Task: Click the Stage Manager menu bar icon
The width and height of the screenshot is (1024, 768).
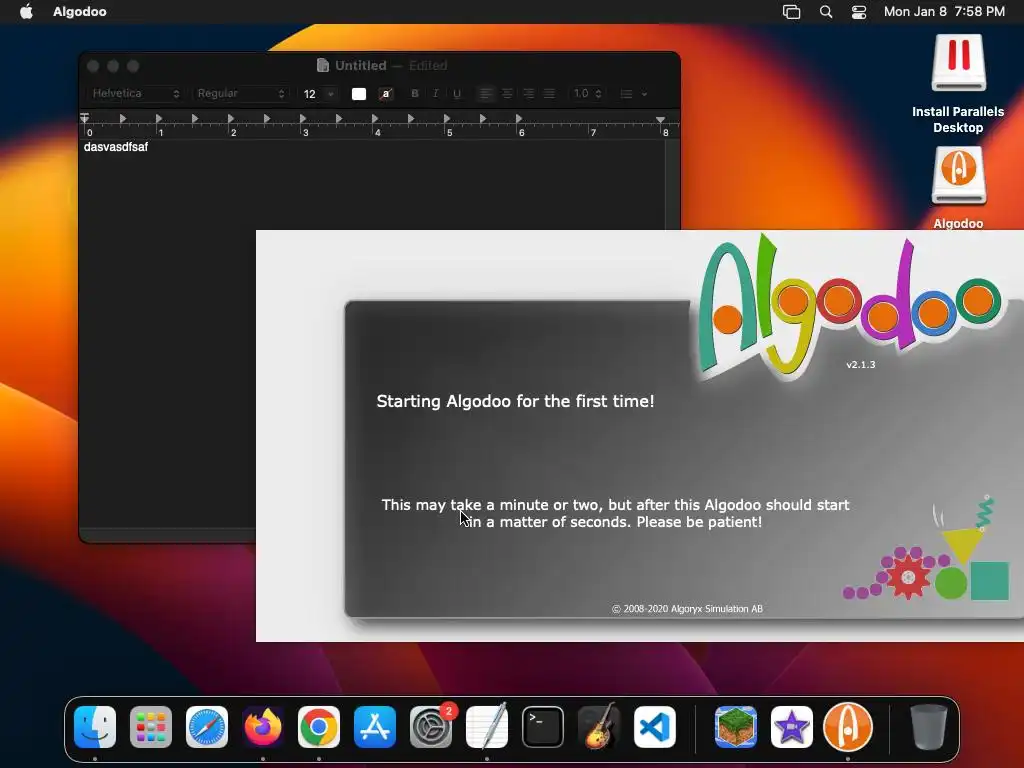Action: 792,11
